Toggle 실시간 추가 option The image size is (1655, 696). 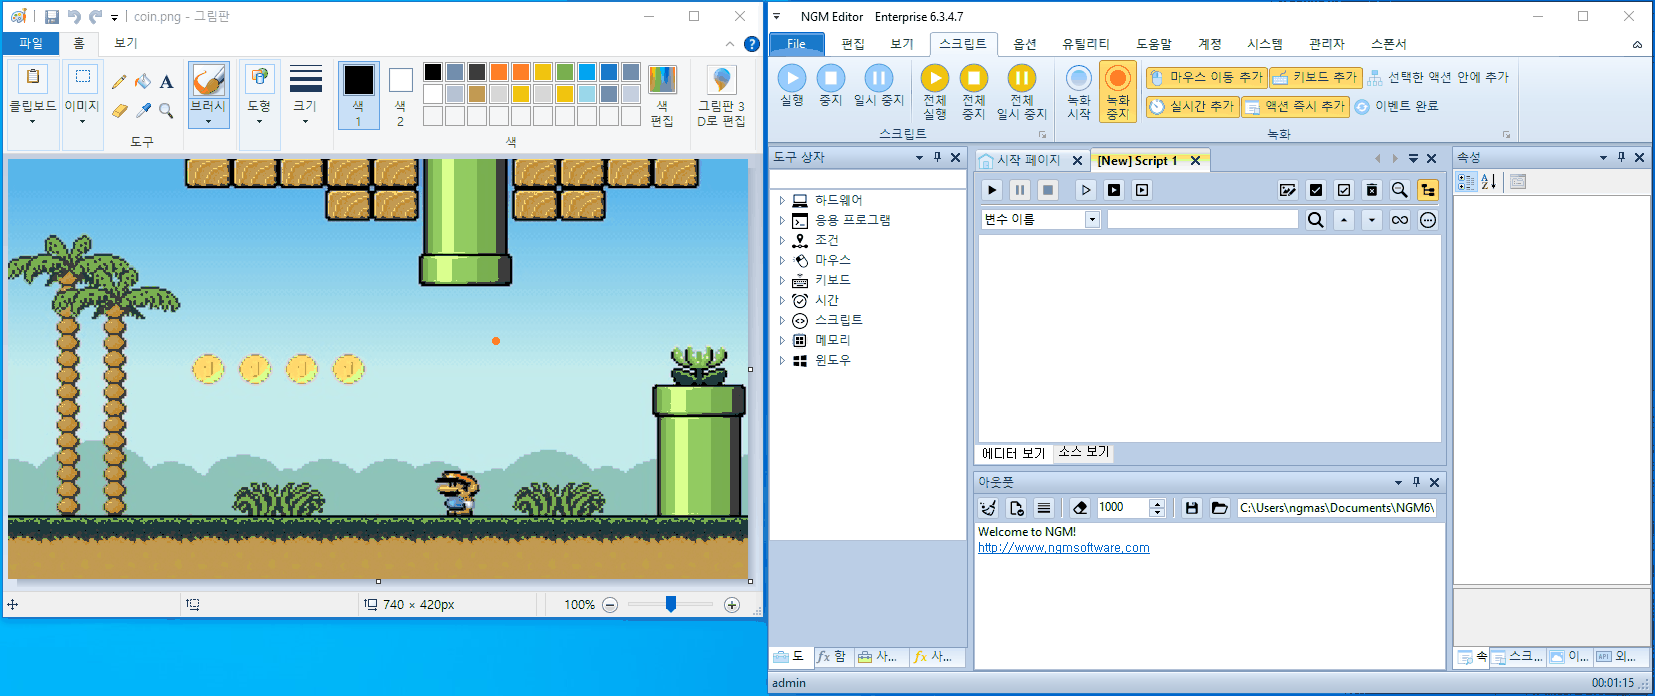tap(1192, 106)
